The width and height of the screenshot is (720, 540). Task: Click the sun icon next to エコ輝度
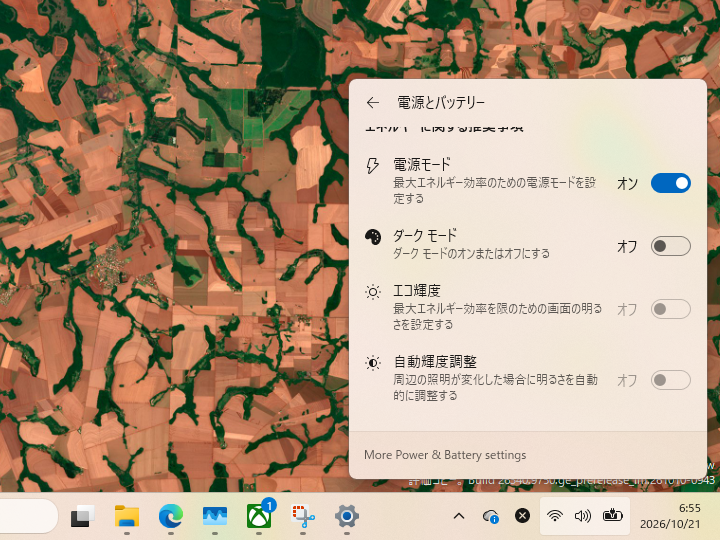(373, 292)
